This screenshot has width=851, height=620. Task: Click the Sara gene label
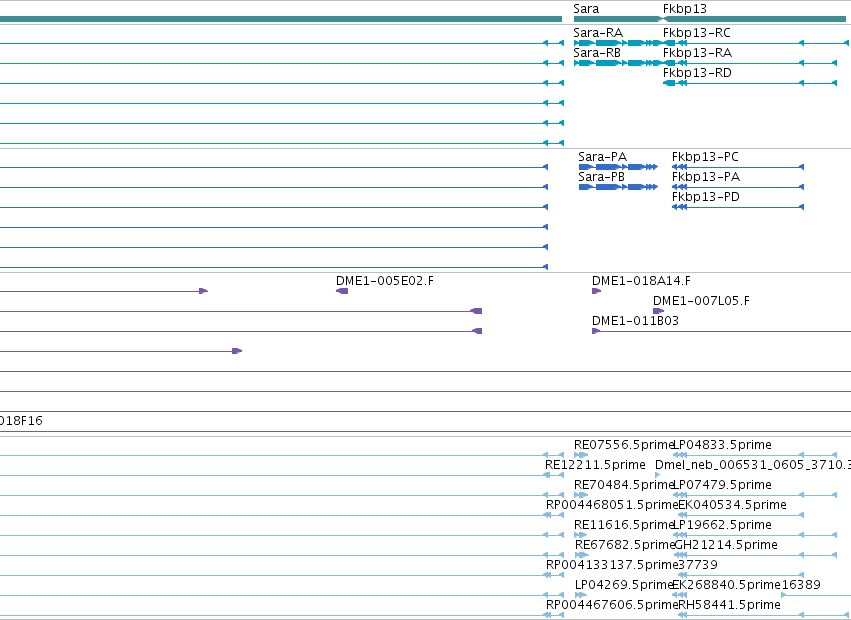pos(586,9)
